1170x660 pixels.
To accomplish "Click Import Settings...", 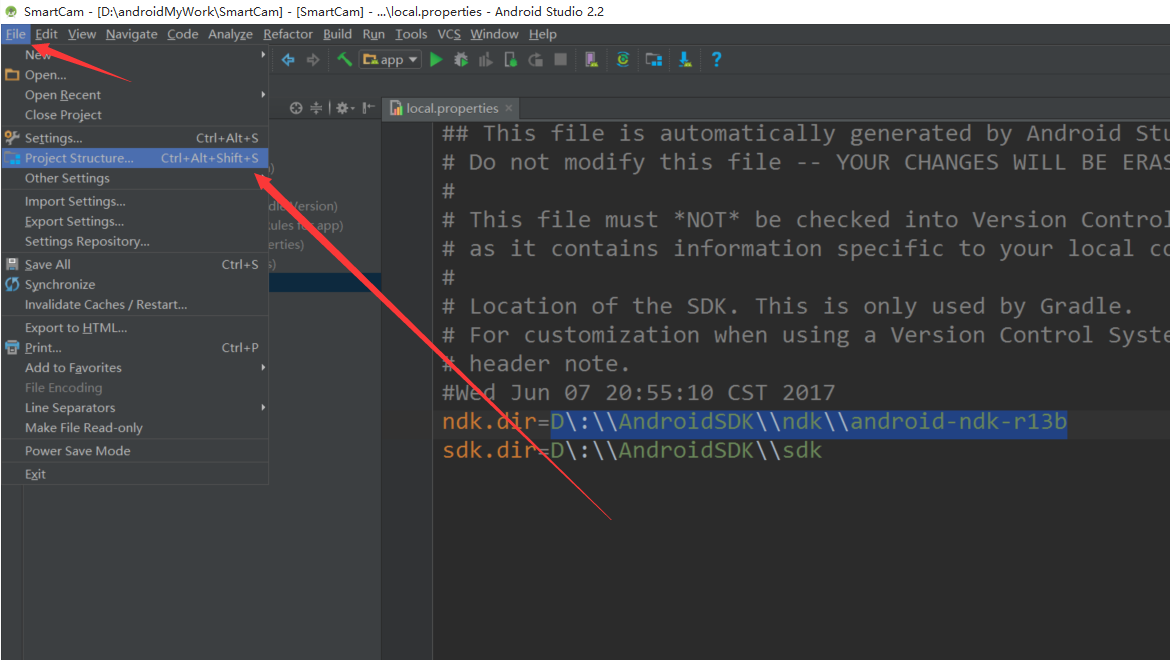I will (x=135, y=201).
